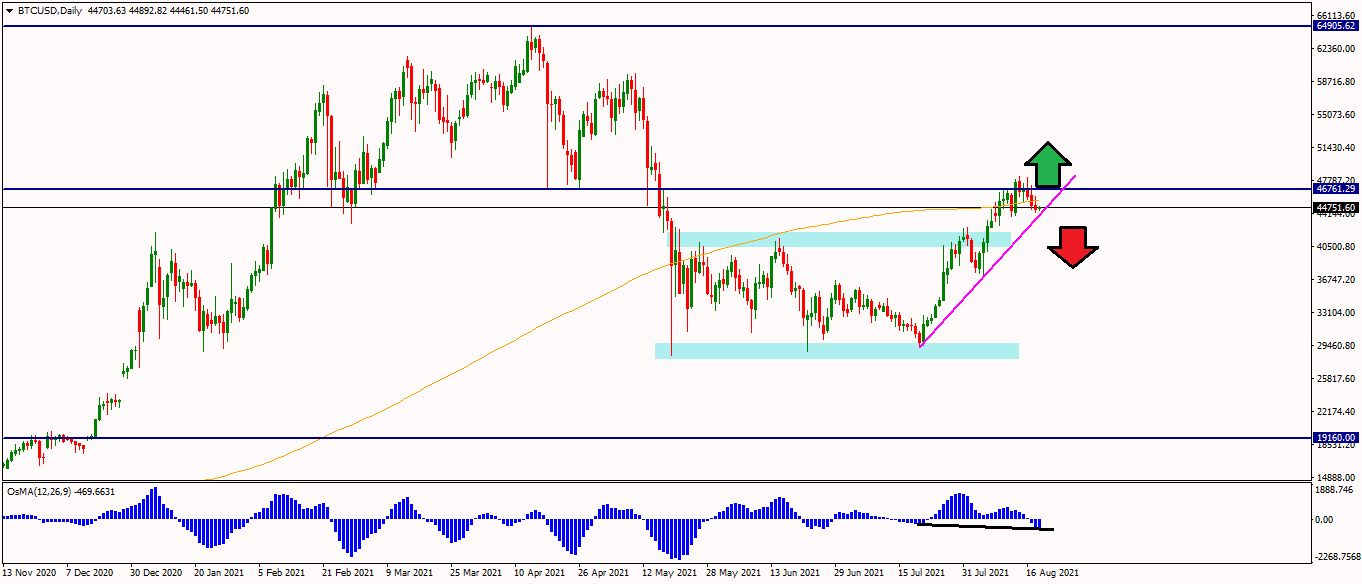Select the lower cyan support rectangle
The height and width of the screenshot is (584, 1362).
point(836,350)
